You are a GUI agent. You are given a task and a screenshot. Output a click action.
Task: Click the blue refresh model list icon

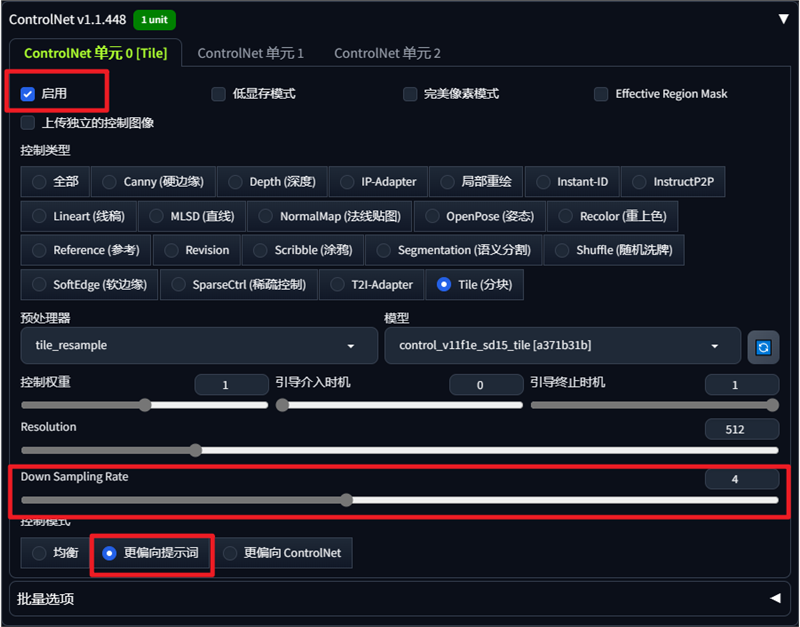coord(763,347)
